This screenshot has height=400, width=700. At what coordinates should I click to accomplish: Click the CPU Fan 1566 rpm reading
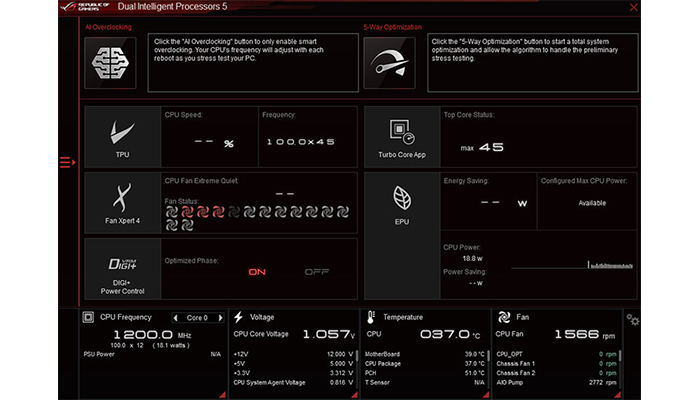pos(585,334)
